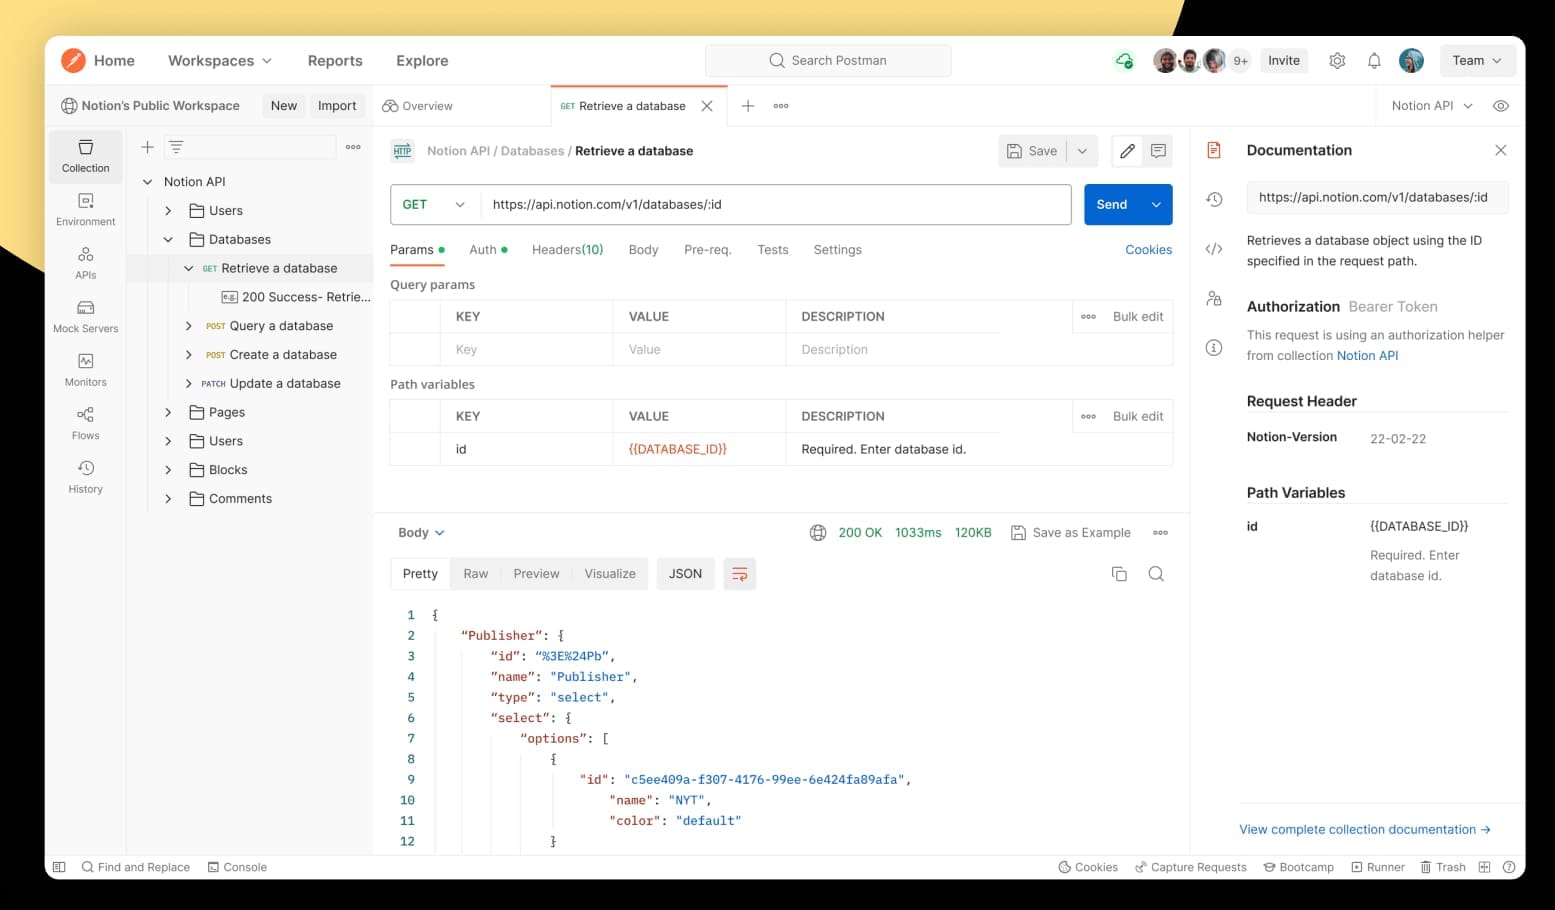
Task: Open the code snippet icon
Action: pyautogui.click(x=1214, y=249)
